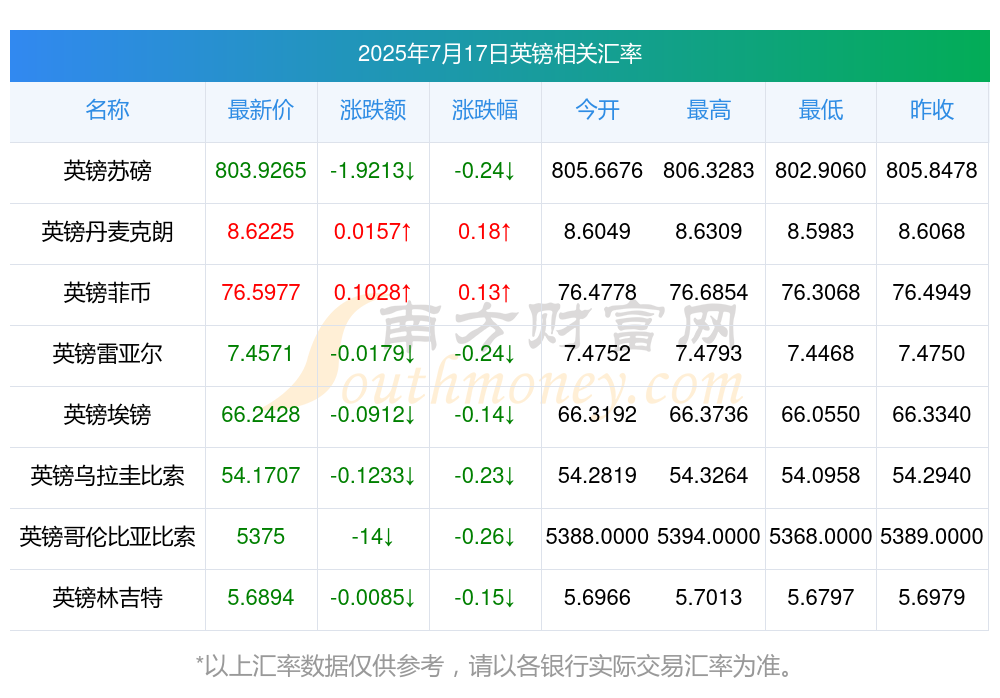
Task: Click previous close 5.6979
Action: [x=932, y=598]
